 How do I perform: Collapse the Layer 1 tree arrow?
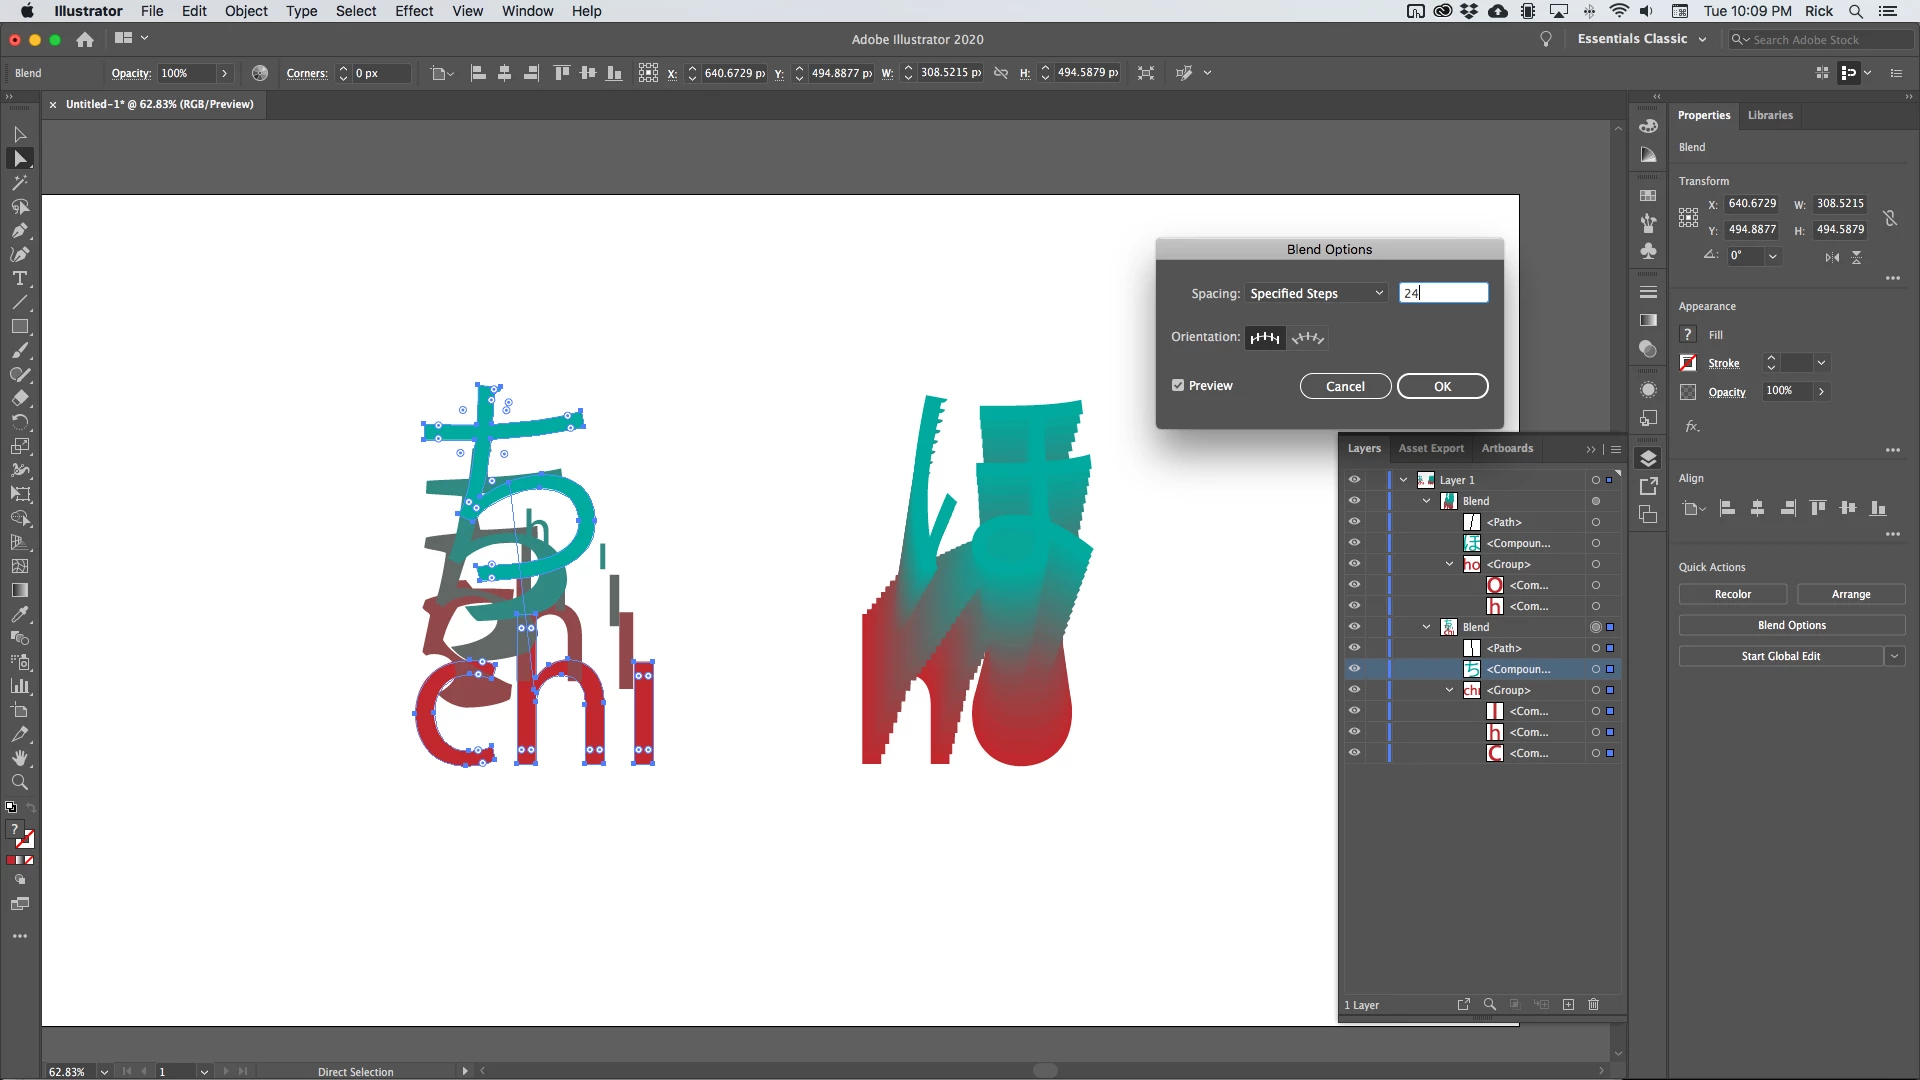tap(1403, 480)
